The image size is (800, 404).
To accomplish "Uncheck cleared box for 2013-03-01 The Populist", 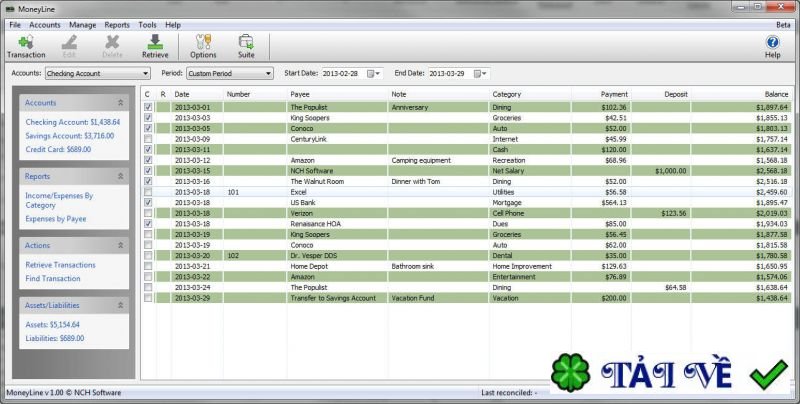I will 148,108.
